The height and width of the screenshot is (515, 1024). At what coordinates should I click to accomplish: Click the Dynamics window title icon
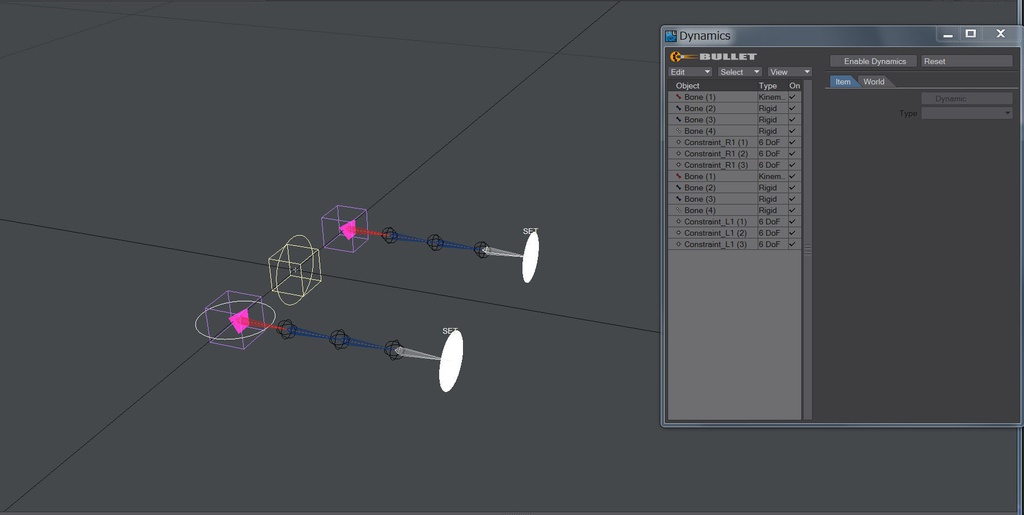(671, 36)
